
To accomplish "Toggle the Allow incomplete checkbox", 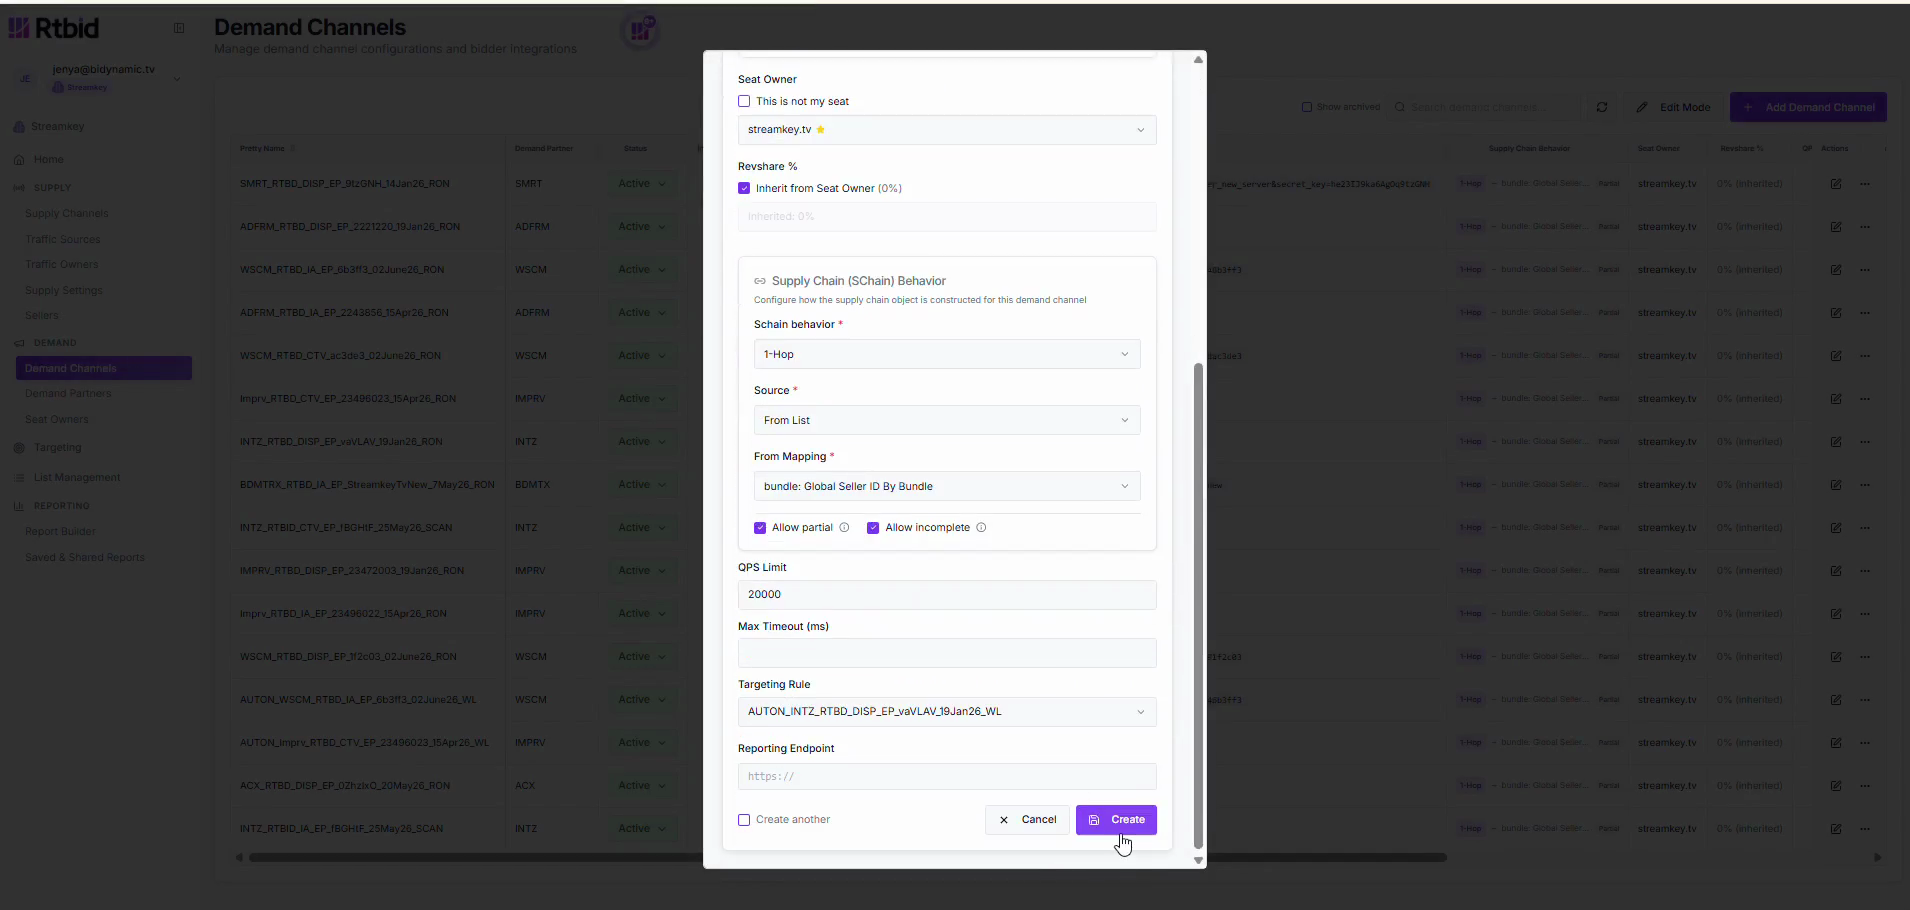I will (873, 528).
